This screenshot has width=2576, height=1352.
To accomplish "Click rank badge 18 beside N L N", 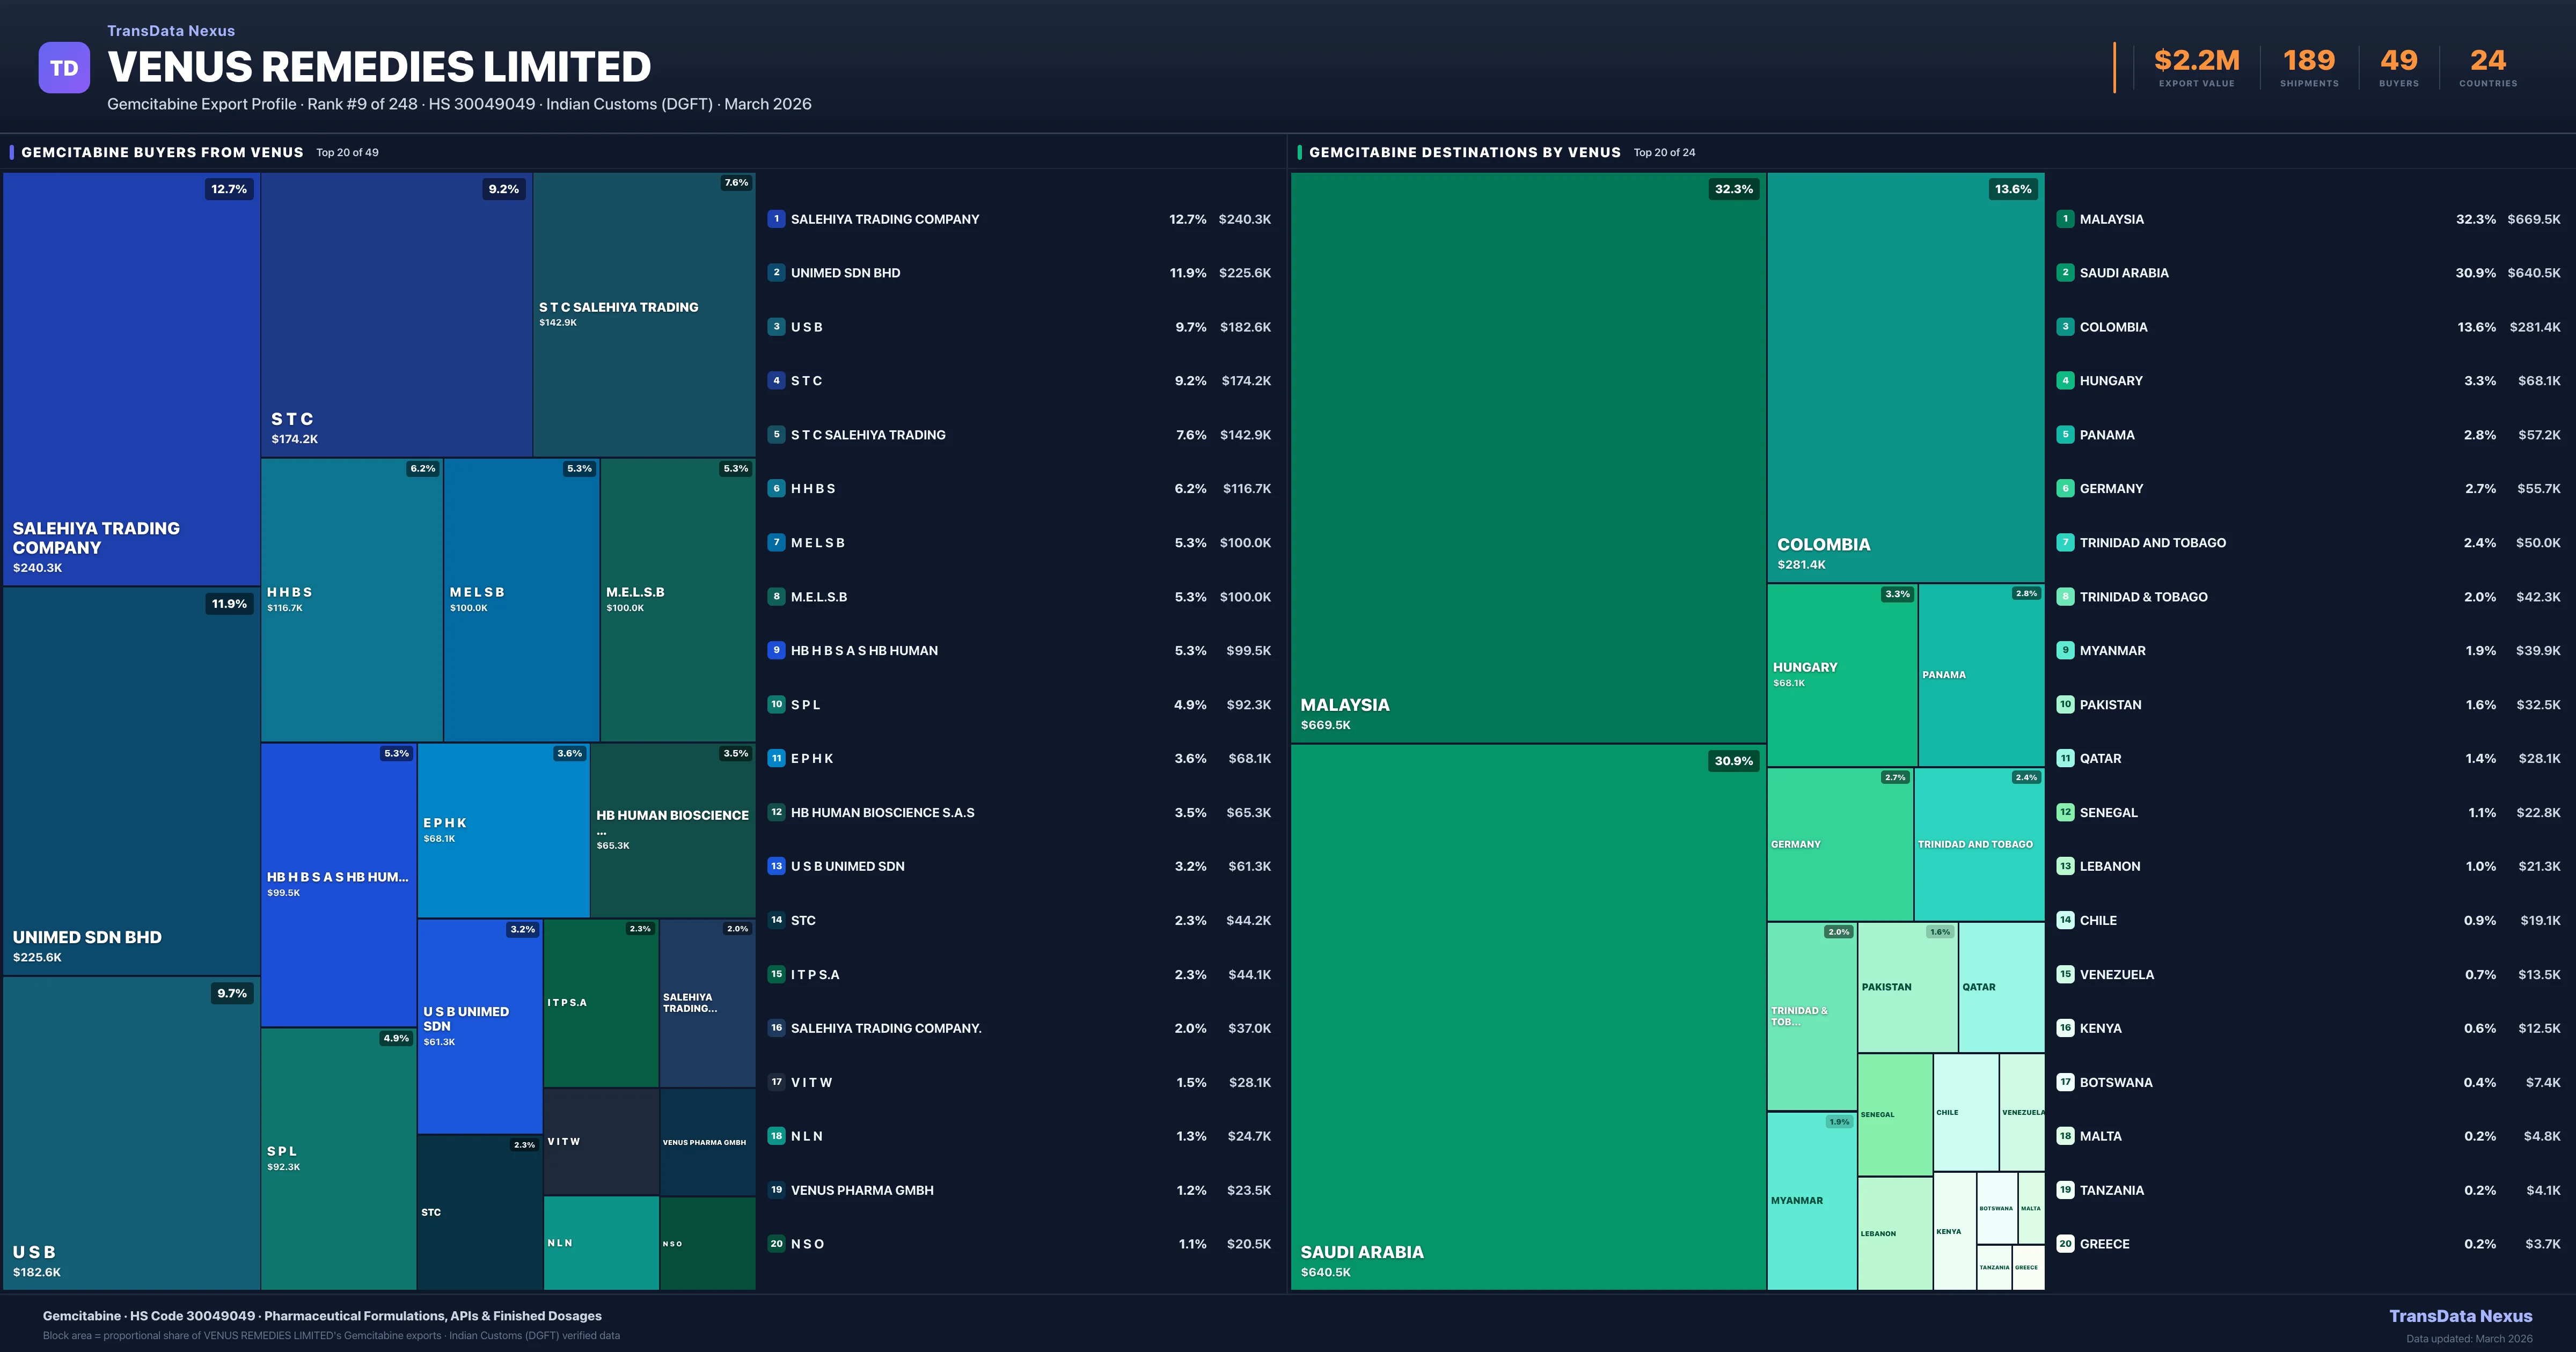I will [x=776, y=1136].
